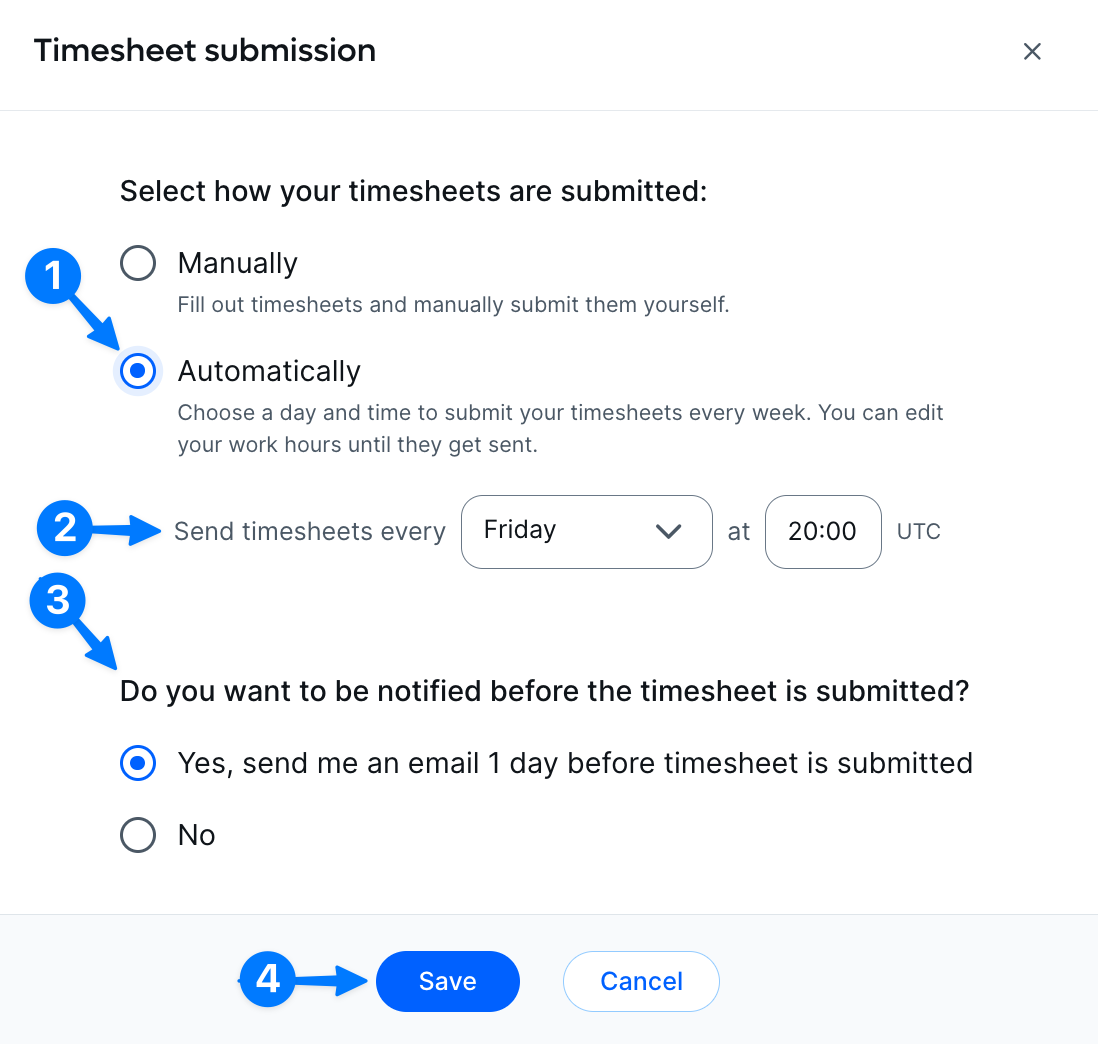This screenshot has height=1044, width=1098.
Task: Select the Manually submission option
Action: (x=138, y=263)
